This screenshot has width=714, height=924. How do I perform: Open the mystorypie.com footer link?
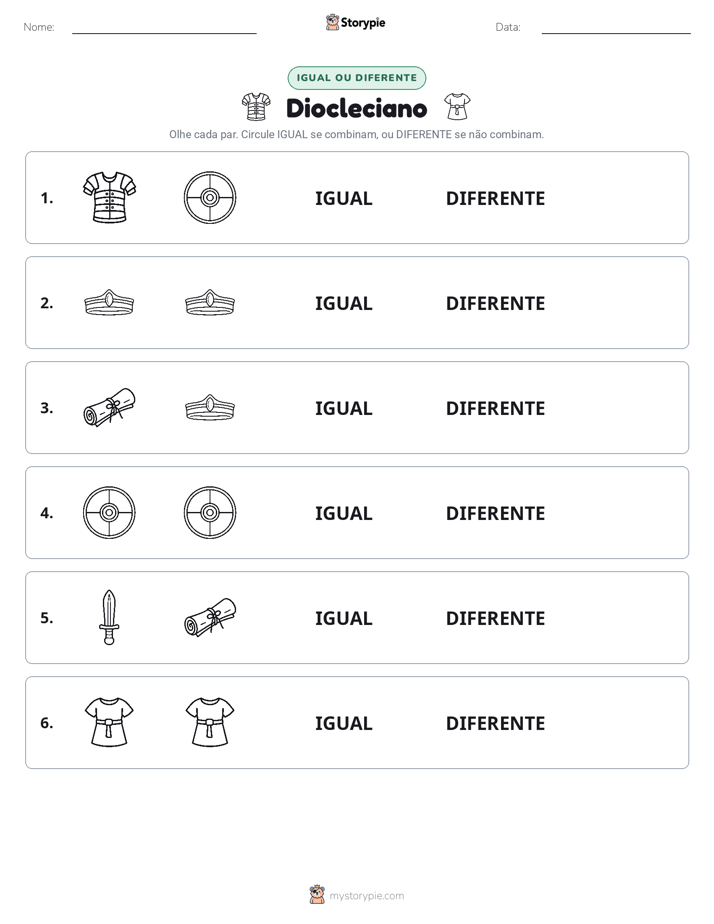tap(366, 896)
